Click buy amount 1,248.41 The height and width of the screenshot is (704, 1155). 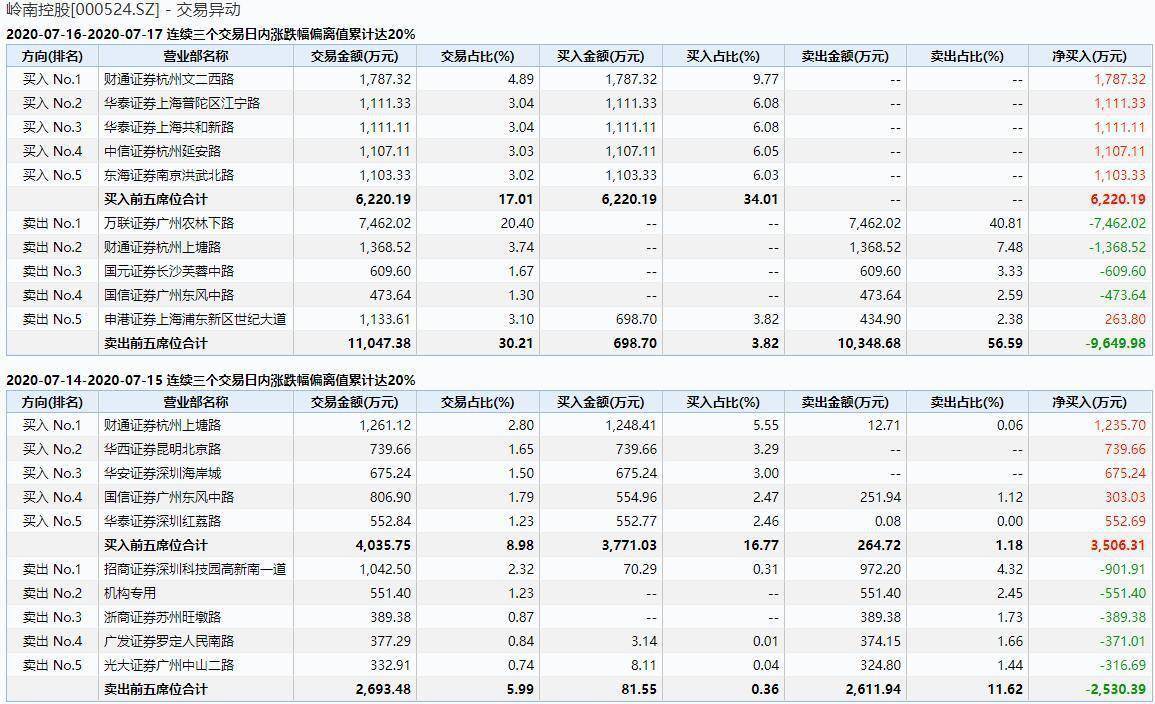[631, 425]
